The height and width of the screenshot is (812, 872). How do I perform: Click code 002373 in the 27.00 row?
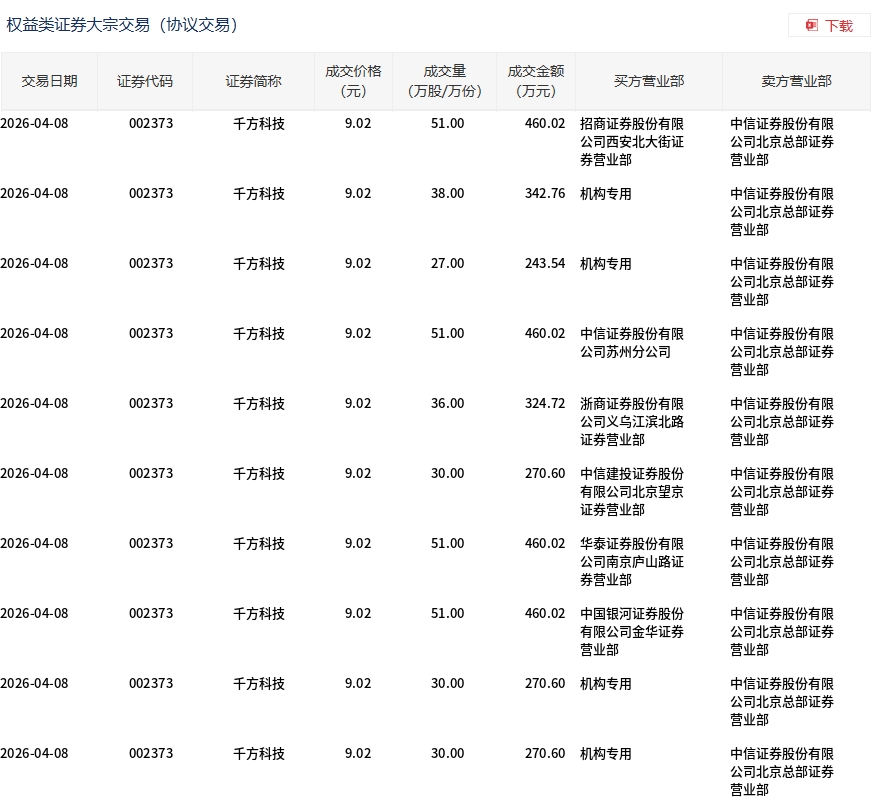point(151,264)
